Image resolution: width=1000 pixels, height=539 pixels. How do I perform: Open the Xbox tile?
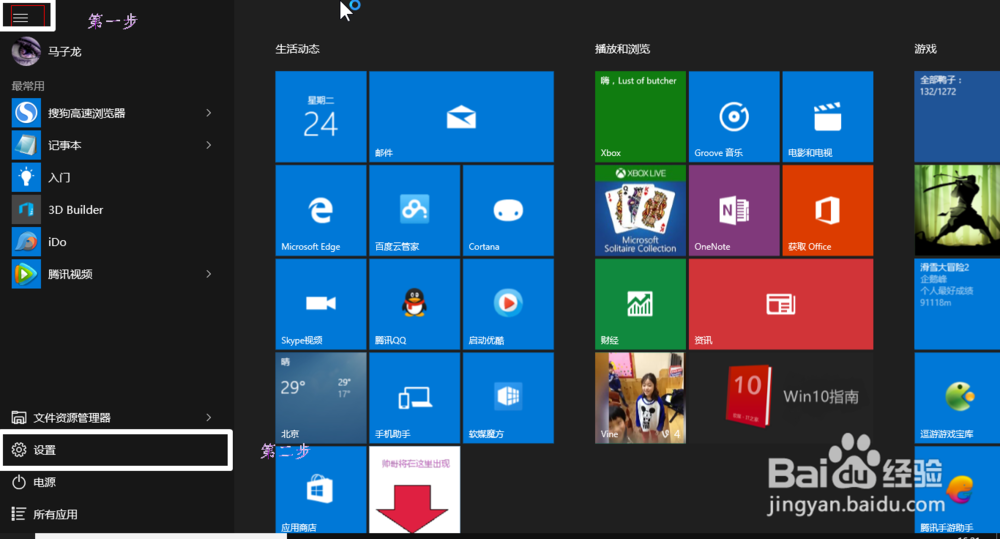(x=640, y=117)
